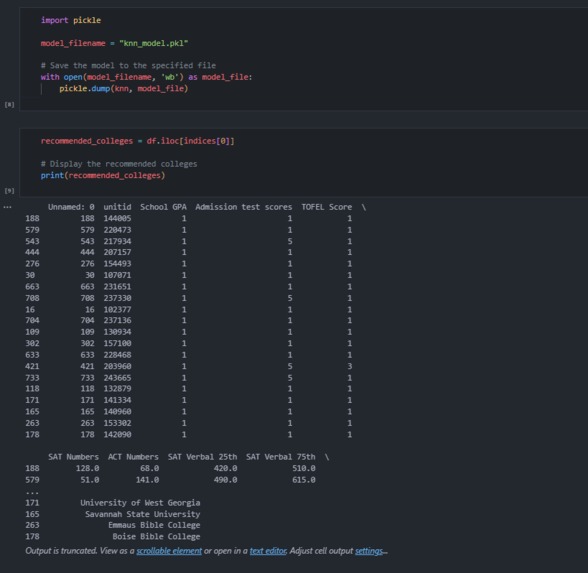Click the model_filename assignment line
The height and width of the screenshot is (573, 588).
point(114,43)
